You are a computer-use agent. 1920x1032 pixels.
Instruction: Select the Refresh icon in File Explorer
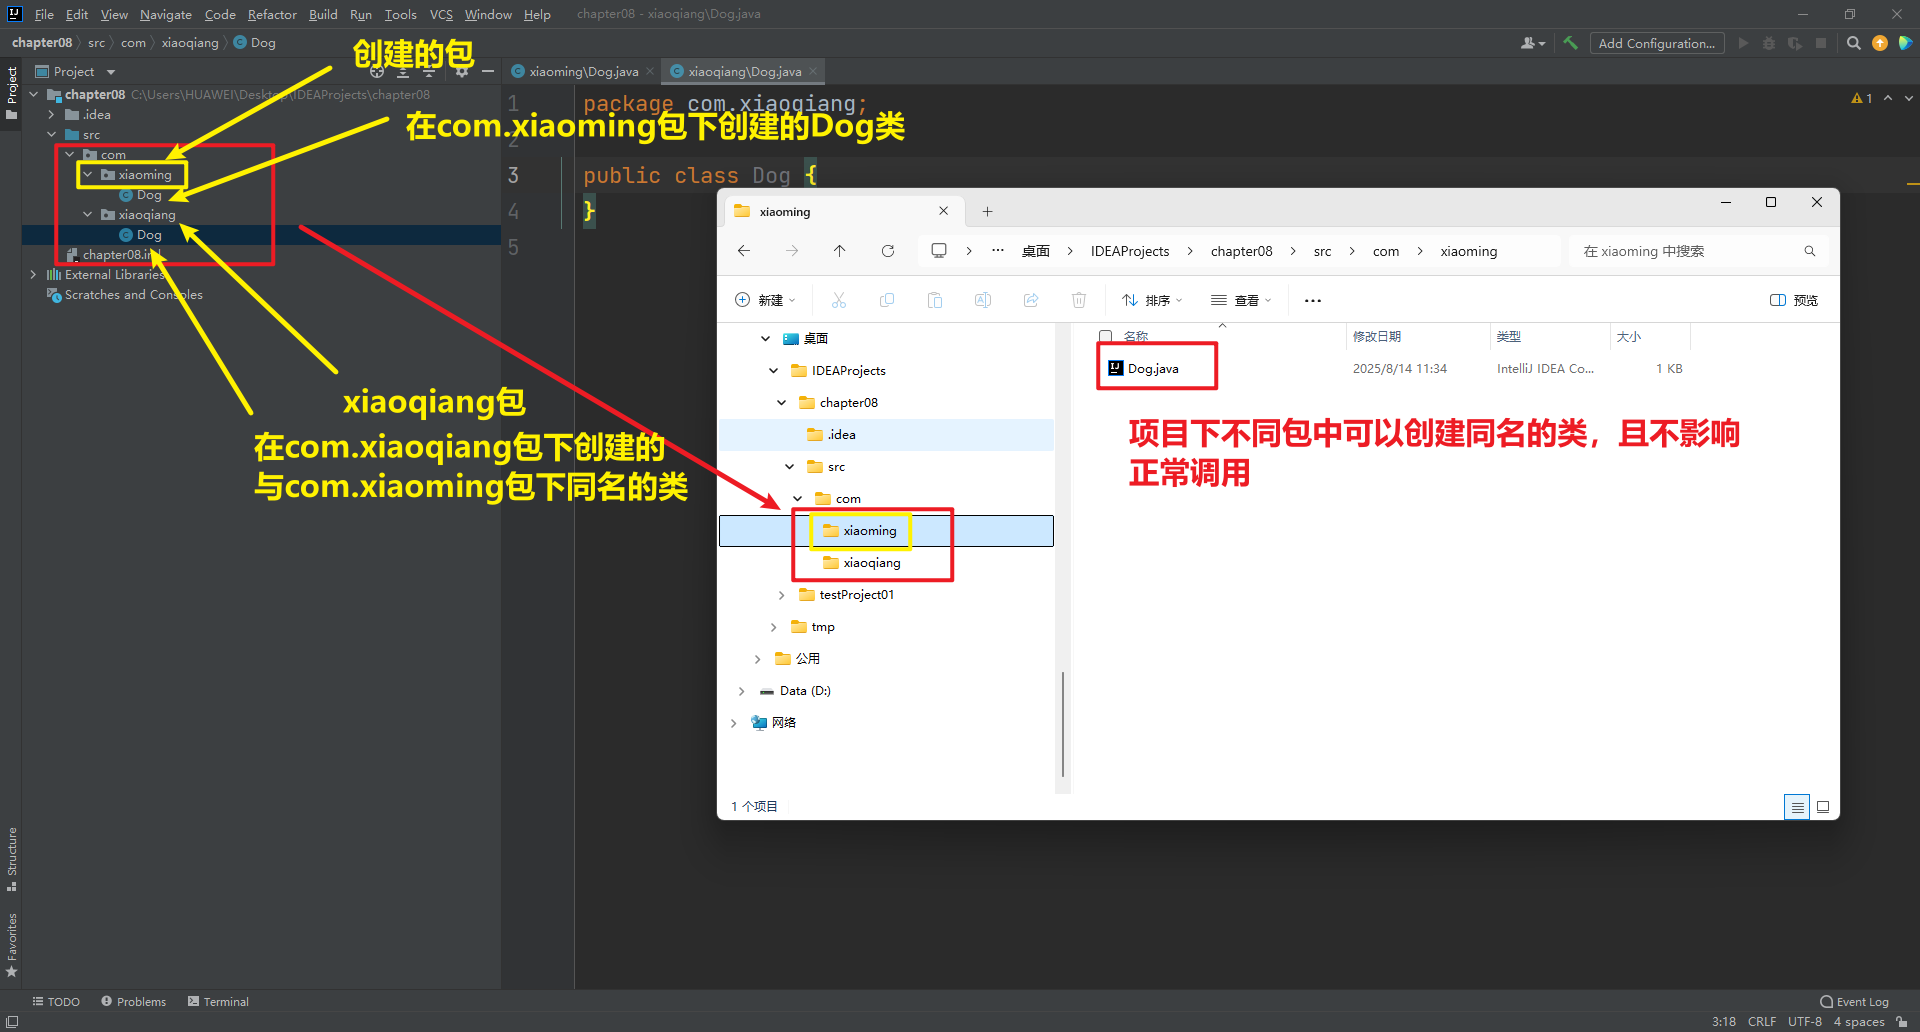888,251
